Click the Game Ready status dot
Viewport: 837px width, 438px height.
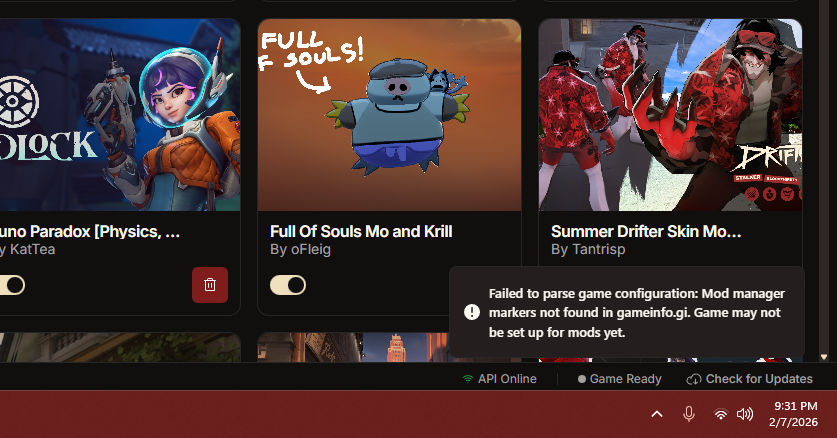(582, 379)
